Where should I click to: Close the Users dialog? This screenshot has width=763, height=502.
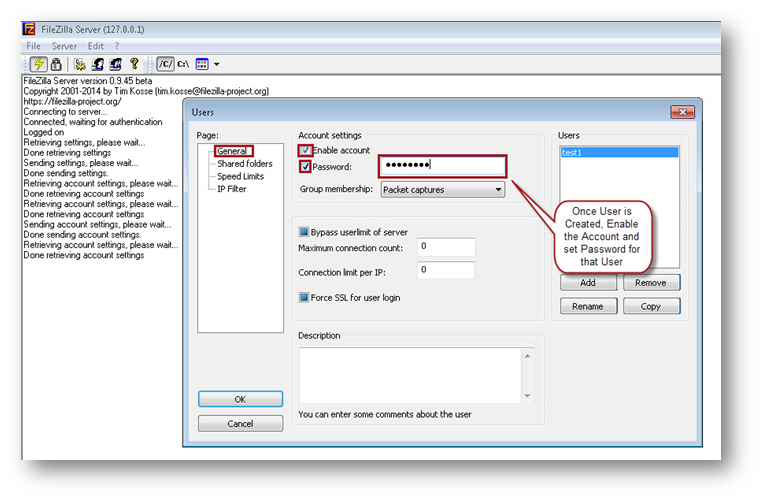(682, 112)
